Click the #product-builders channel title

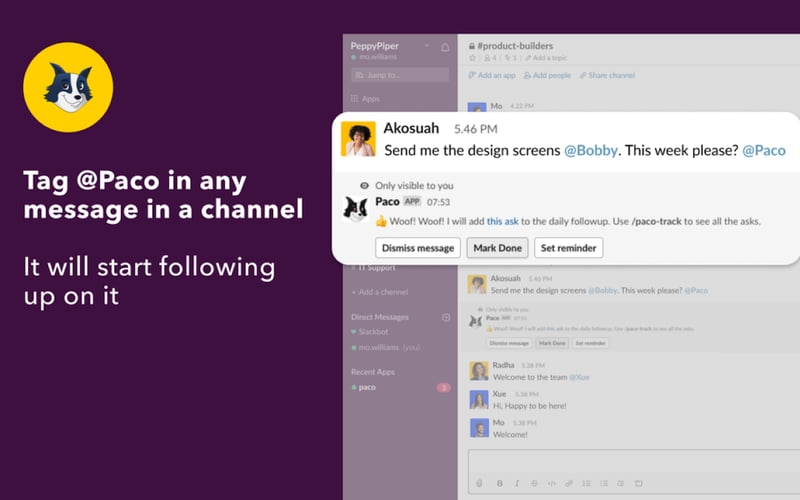point(515,46)
